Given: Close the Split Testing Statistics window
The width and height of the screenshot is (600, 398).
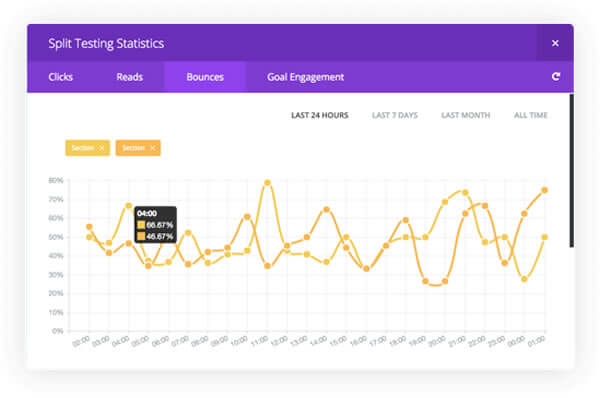Looking at the screenshot, I should [555, 43].
